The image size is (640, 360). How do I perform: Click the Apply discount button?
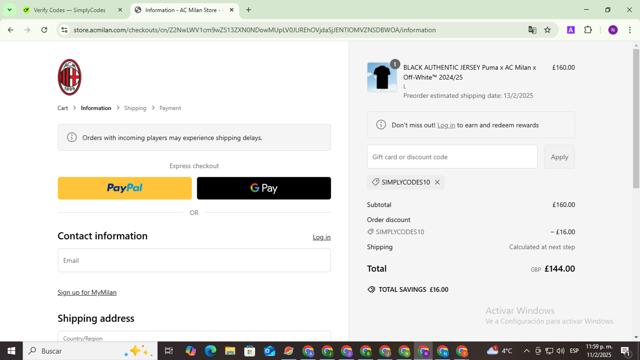coord(559,157)
